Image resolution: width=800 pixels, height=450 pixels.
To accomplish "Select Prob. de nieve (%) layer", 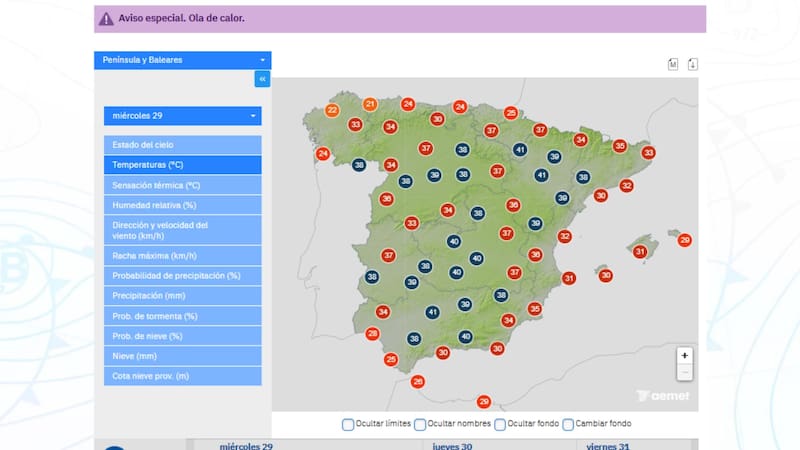I will [x=183, y=336].
